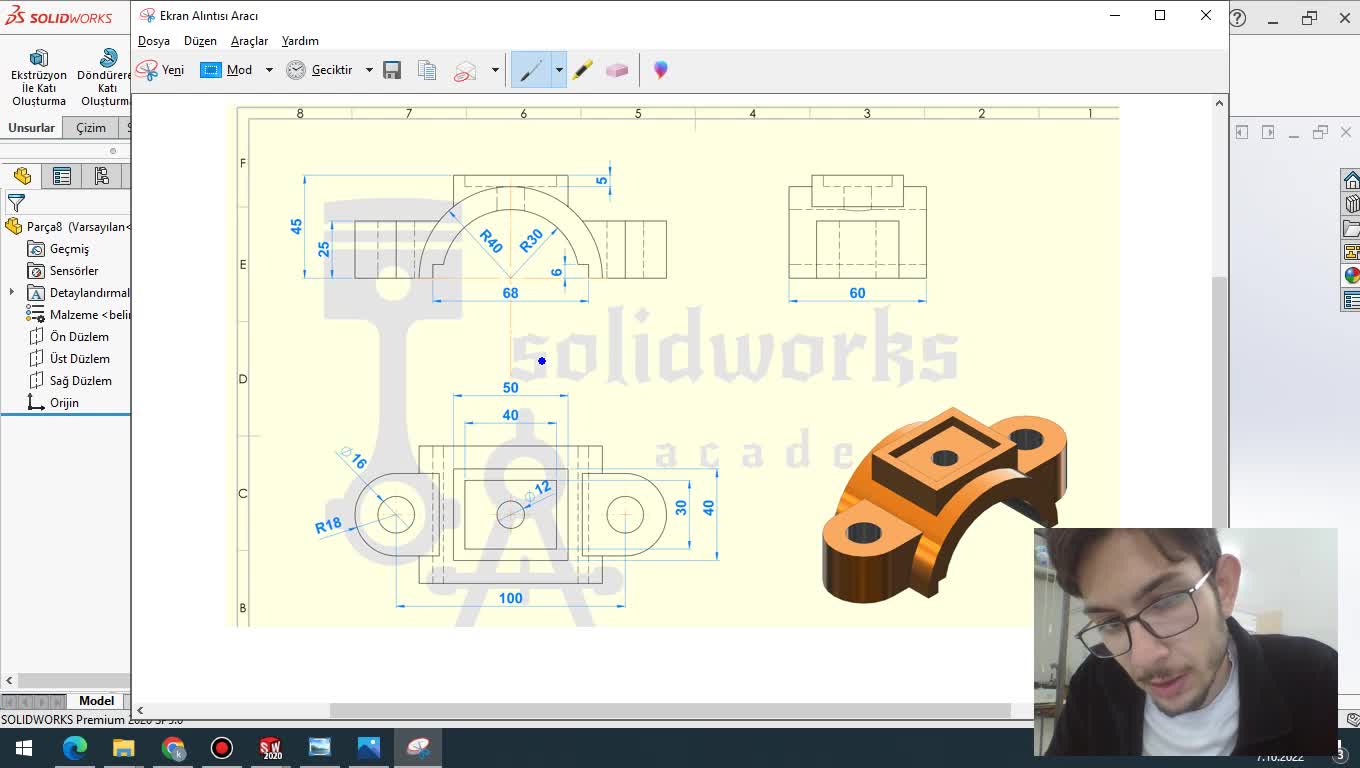1360x768 pixels.
Task: Click the Mod rectangular snip button
Action: [x=227, y=70]
